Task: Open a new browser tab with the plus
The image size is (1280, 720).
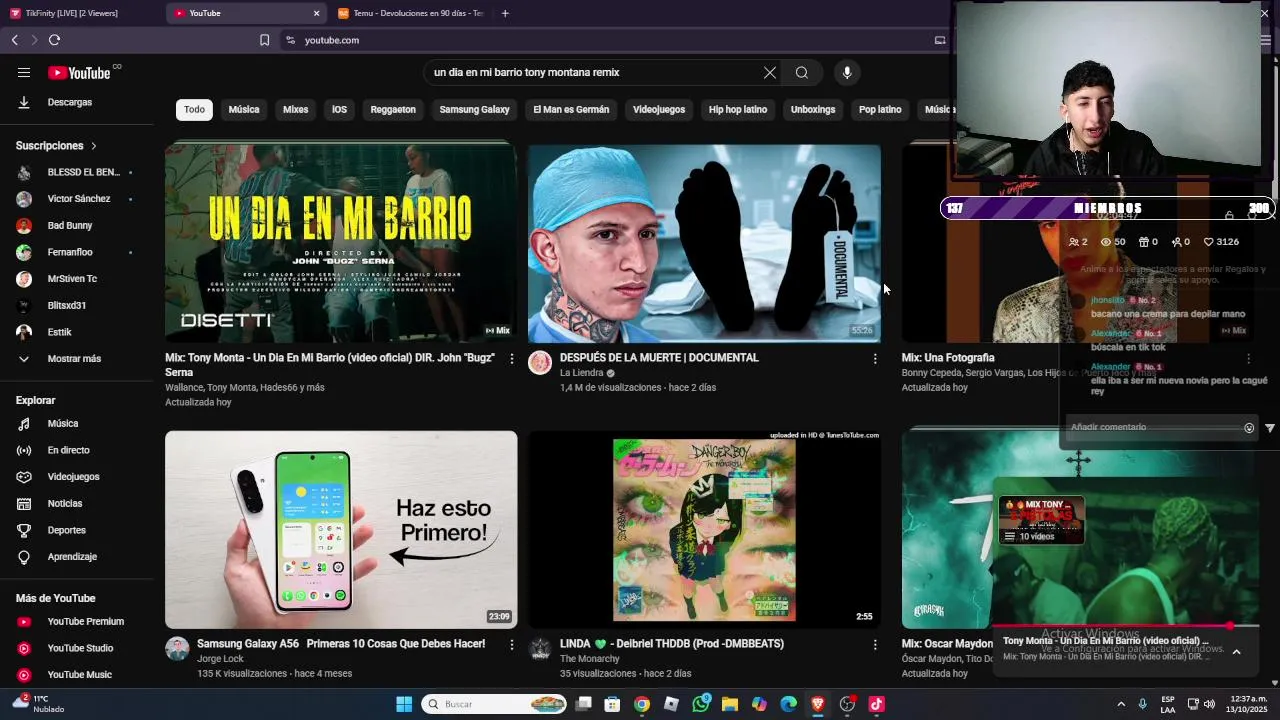Action: (x=505, y=13)
